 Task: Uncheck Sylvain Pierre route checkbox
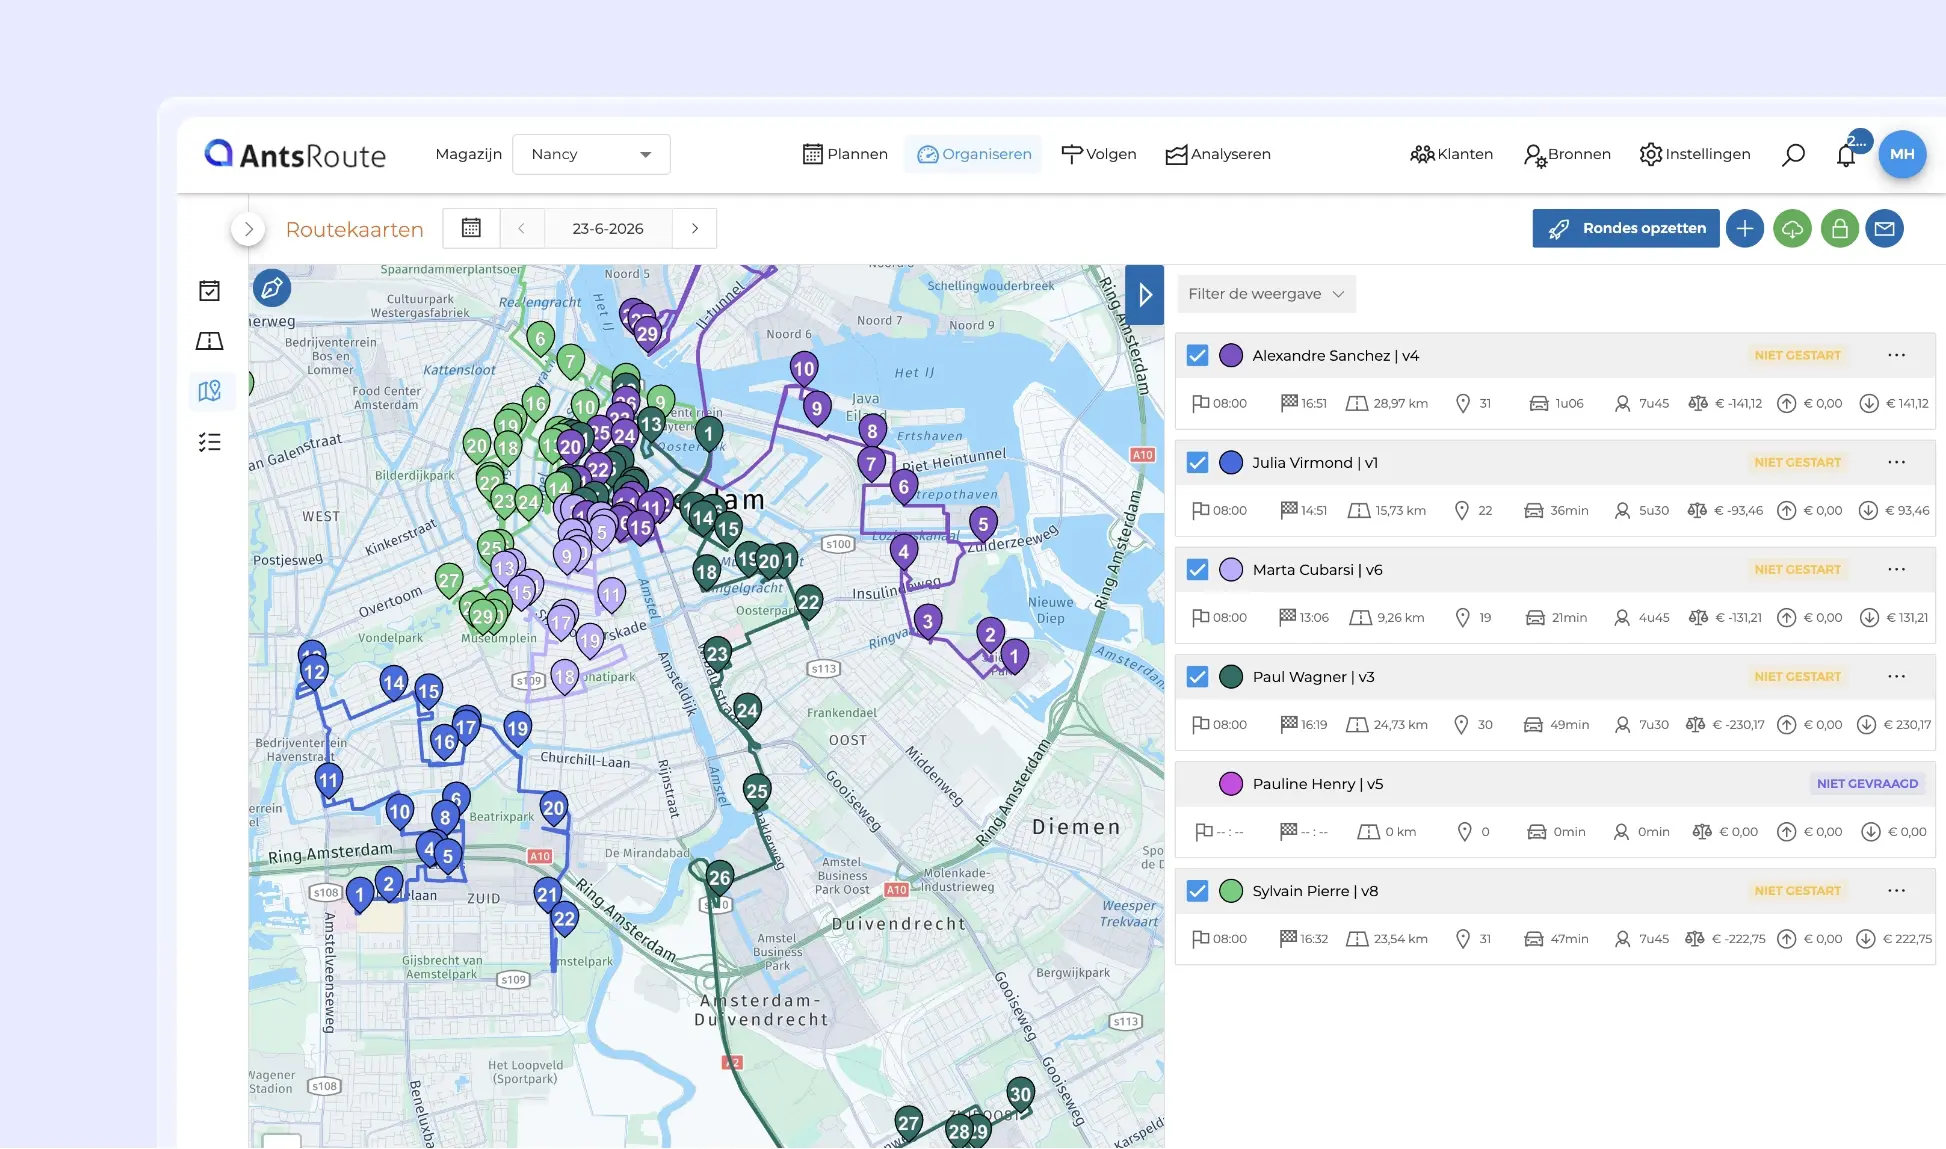[1197, 890]
